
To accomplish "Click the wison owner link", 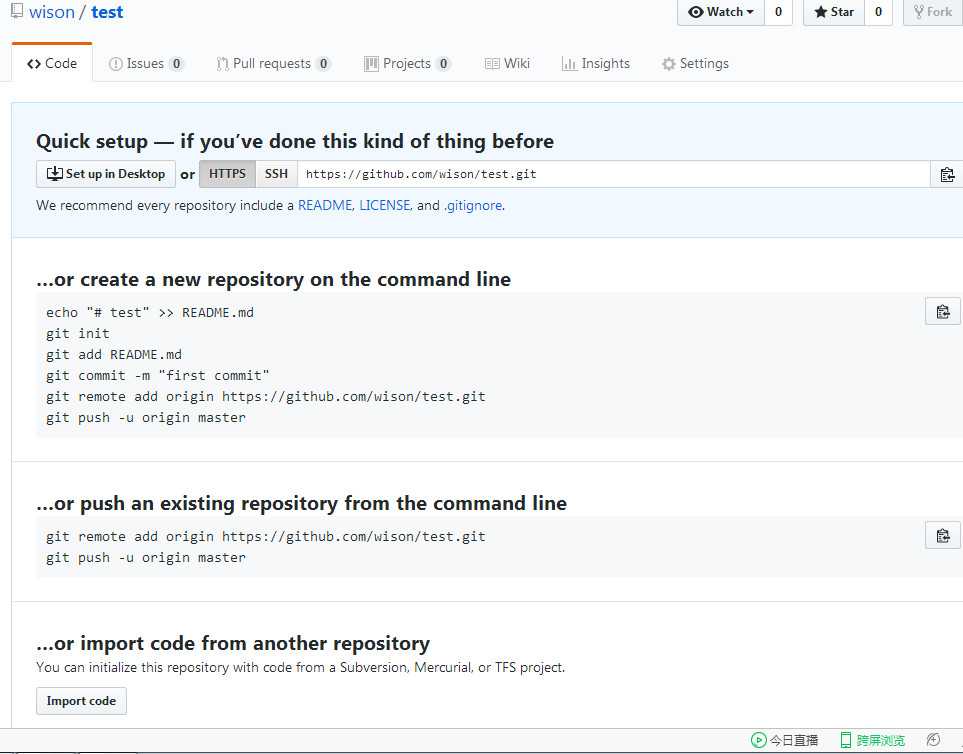I will pyautogui.click(x=52, y=12).
